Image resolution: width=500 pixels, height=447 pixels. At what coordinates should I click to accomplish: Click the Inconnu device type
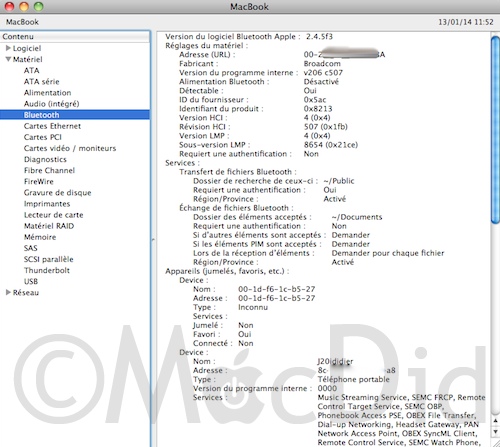pyautogui.click(x=253, y=307)
